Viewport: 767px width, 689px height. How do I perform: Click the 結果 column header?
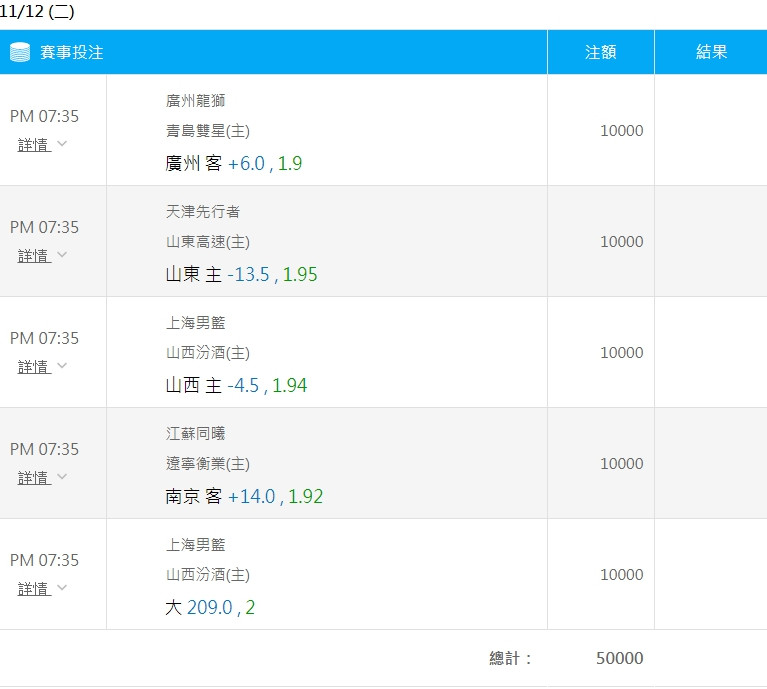pos(711,52)
